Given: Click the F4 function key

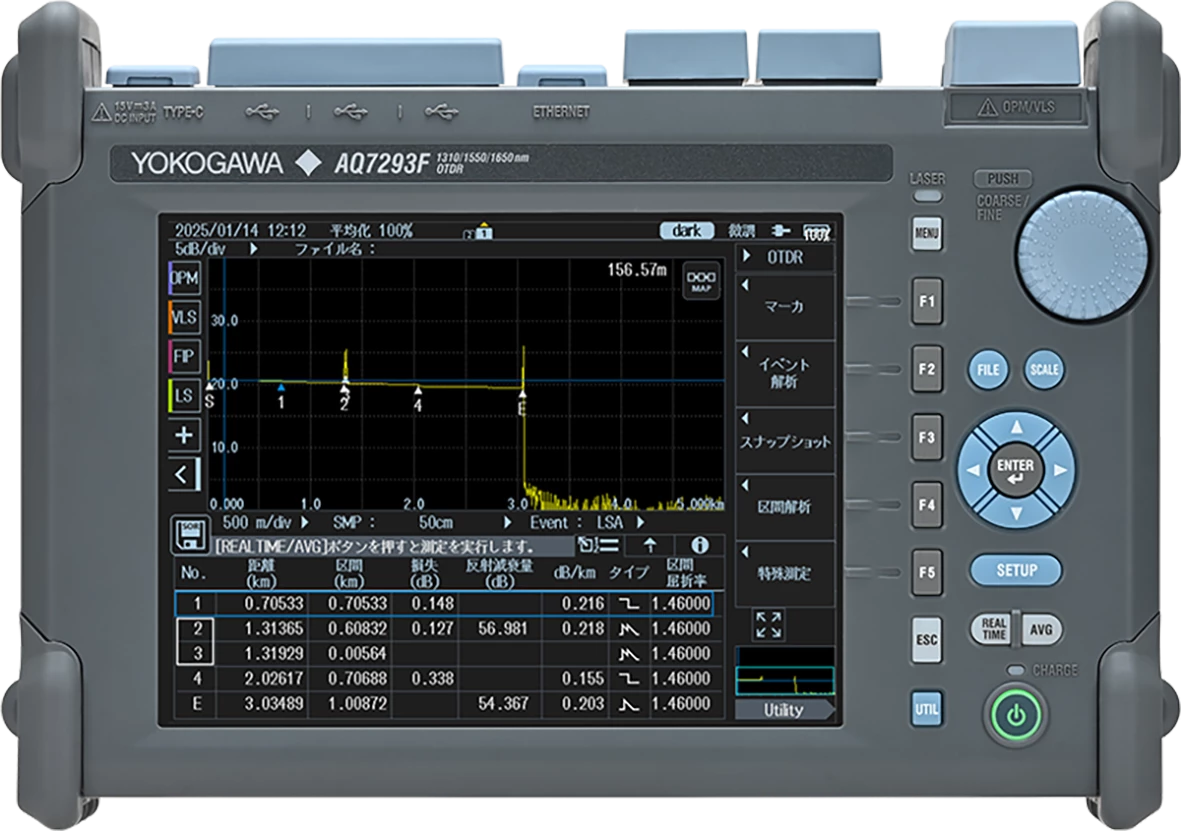Looking at the screenshot, I should pos(926,505).
